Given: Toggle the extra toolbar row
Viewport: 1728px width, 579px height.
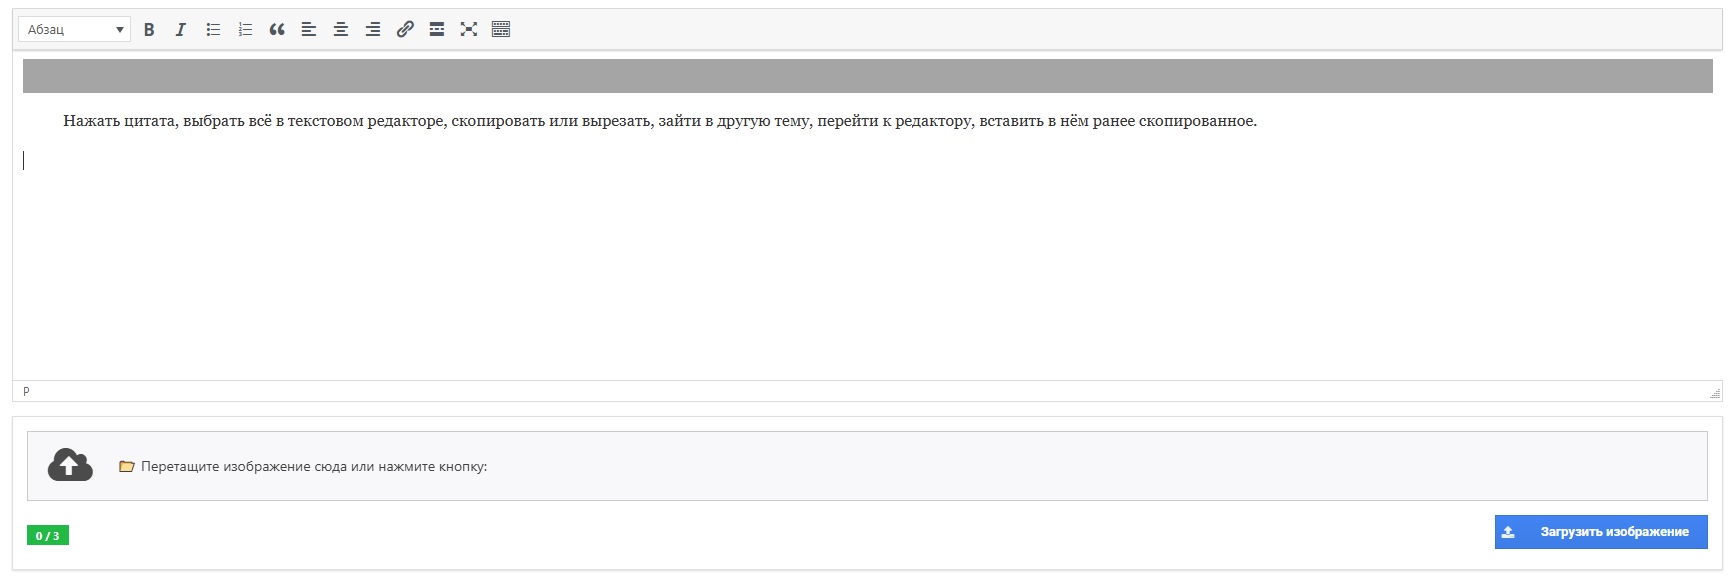Looking at the screenshot, I should click(x=501, y=30).
